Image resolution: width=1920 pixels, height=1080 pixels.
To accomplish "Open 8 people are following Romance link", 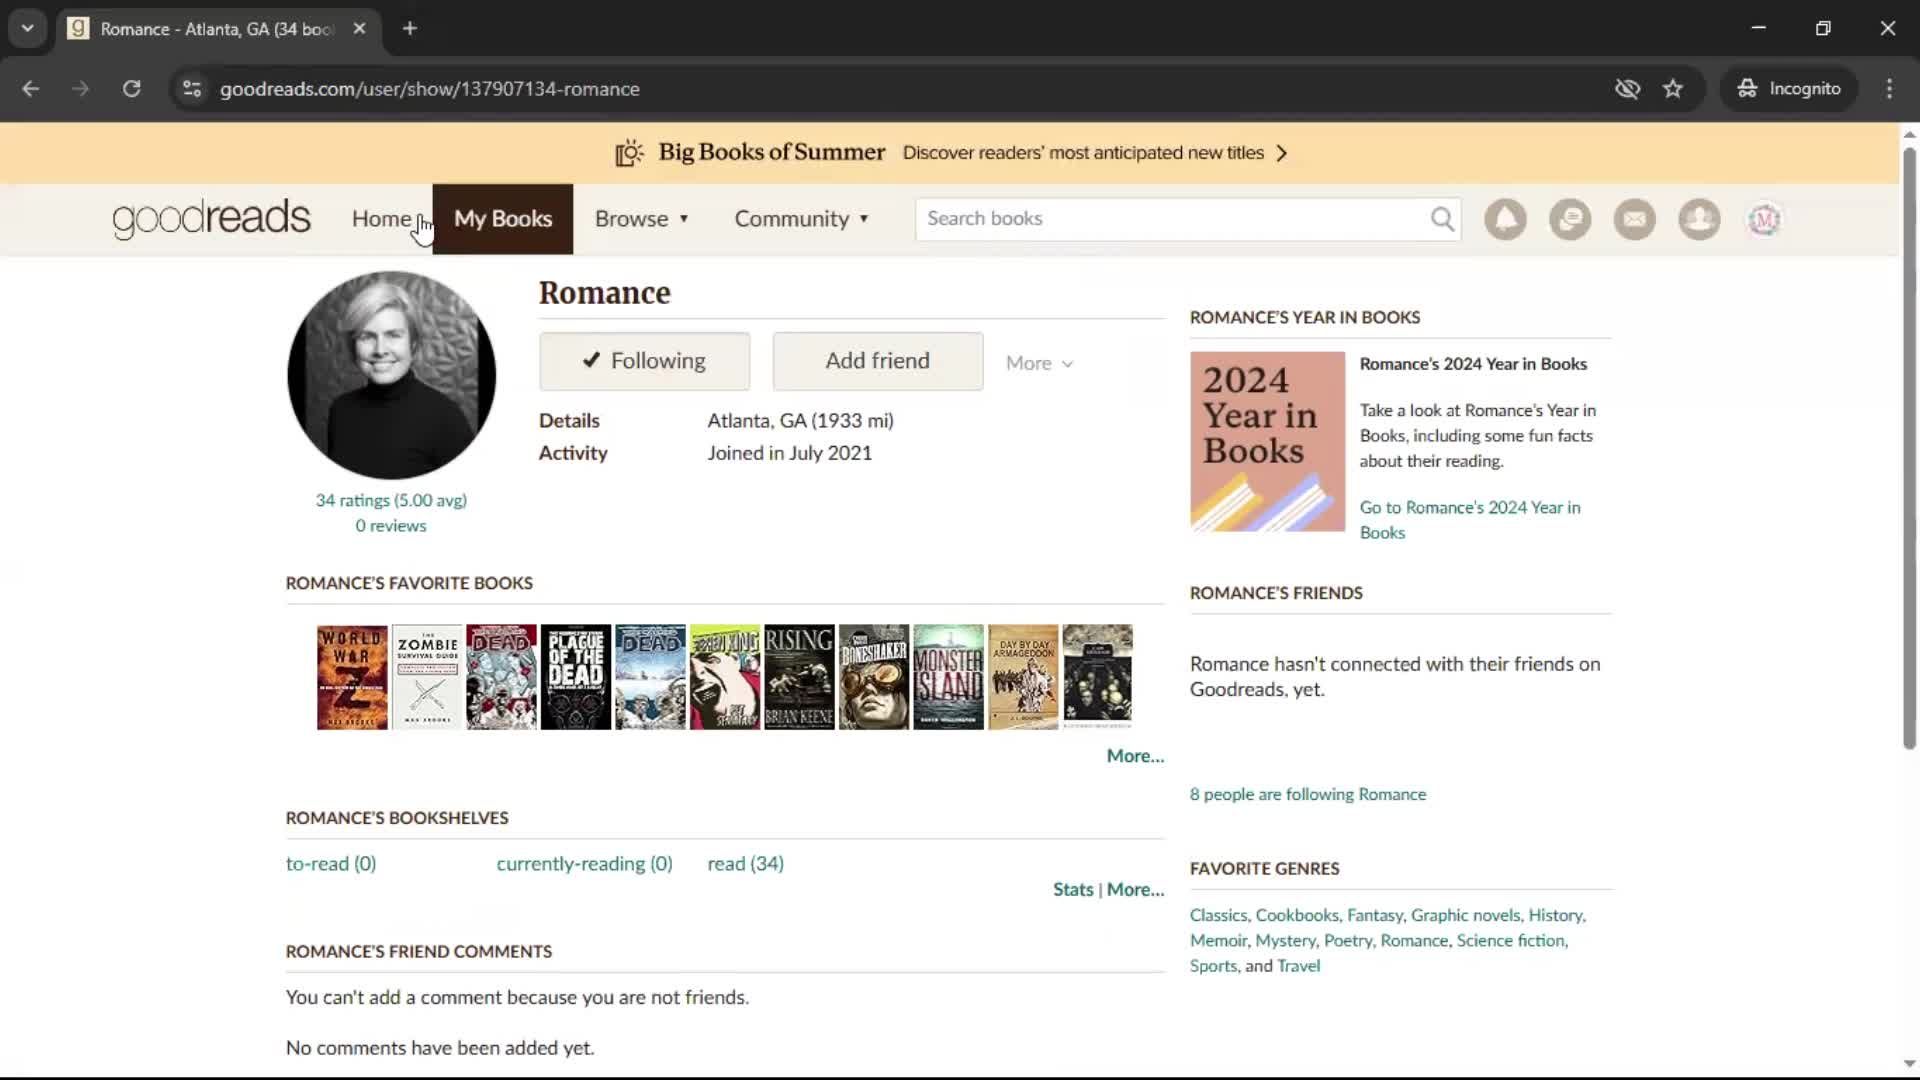I will tap(1308, 795).
